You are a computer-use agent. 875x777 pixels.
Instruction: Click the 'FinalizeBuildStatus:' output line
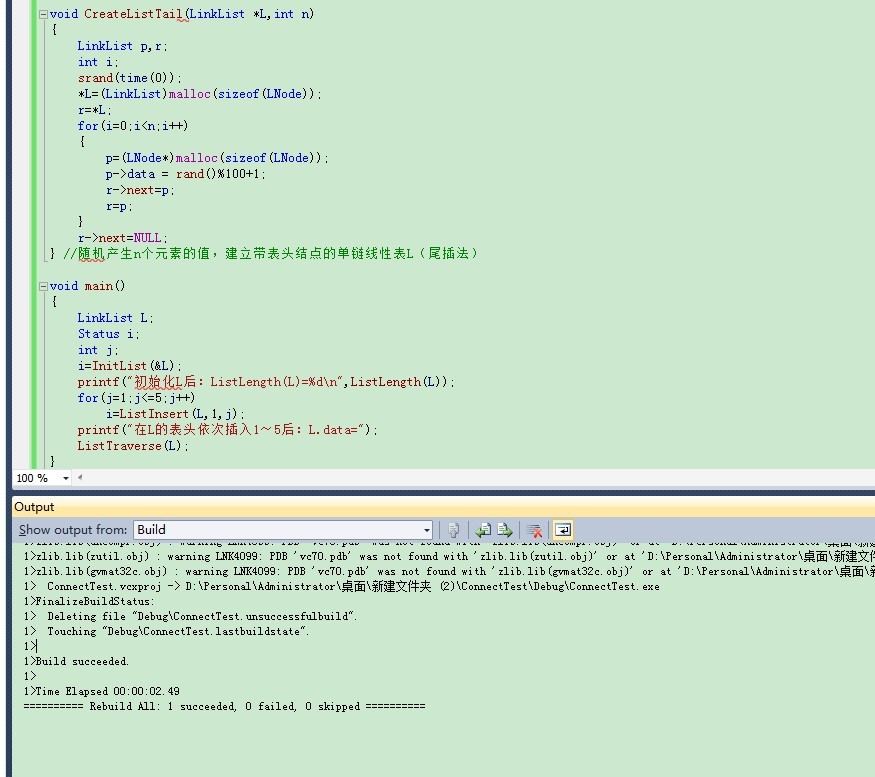(89, 602)
